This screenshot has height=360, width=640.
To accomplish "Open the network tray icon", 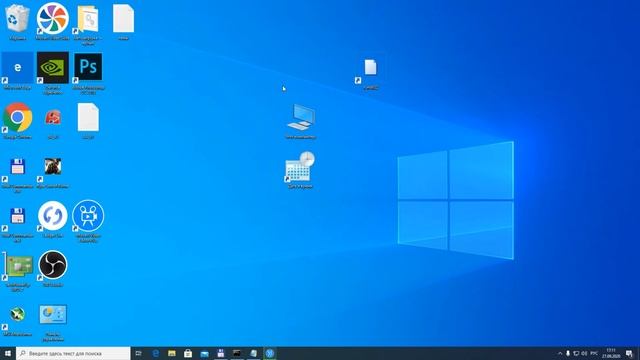I will [576, 353].
